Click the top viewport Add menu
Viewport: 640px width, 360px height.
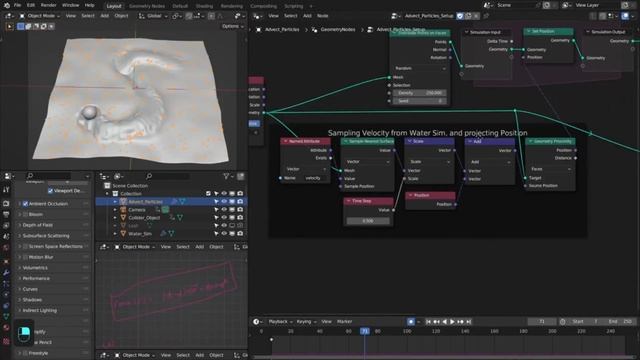pyautogui.click(x=104, y=16)
